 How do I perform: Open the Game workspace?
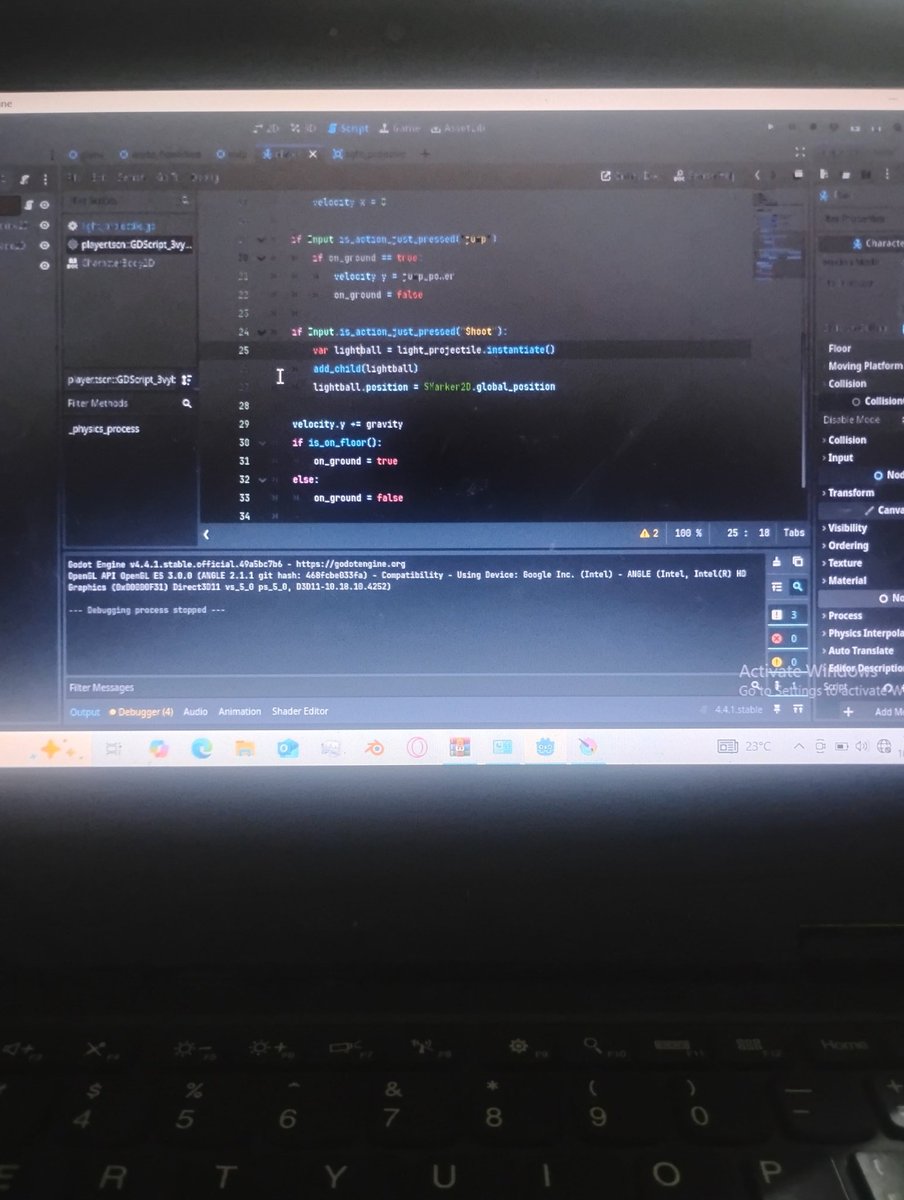point(399,128)
